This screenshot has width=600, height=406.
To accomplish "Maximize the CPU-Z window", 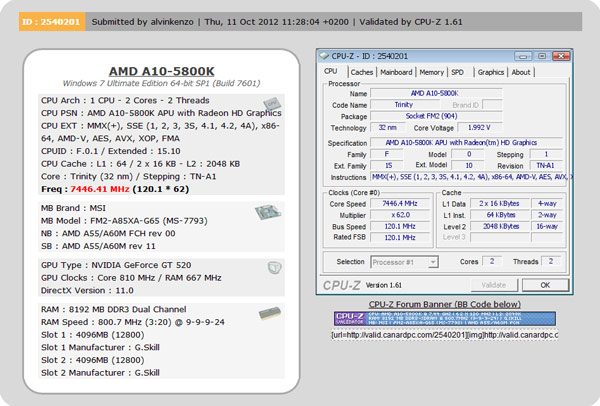I will [542, 56].
